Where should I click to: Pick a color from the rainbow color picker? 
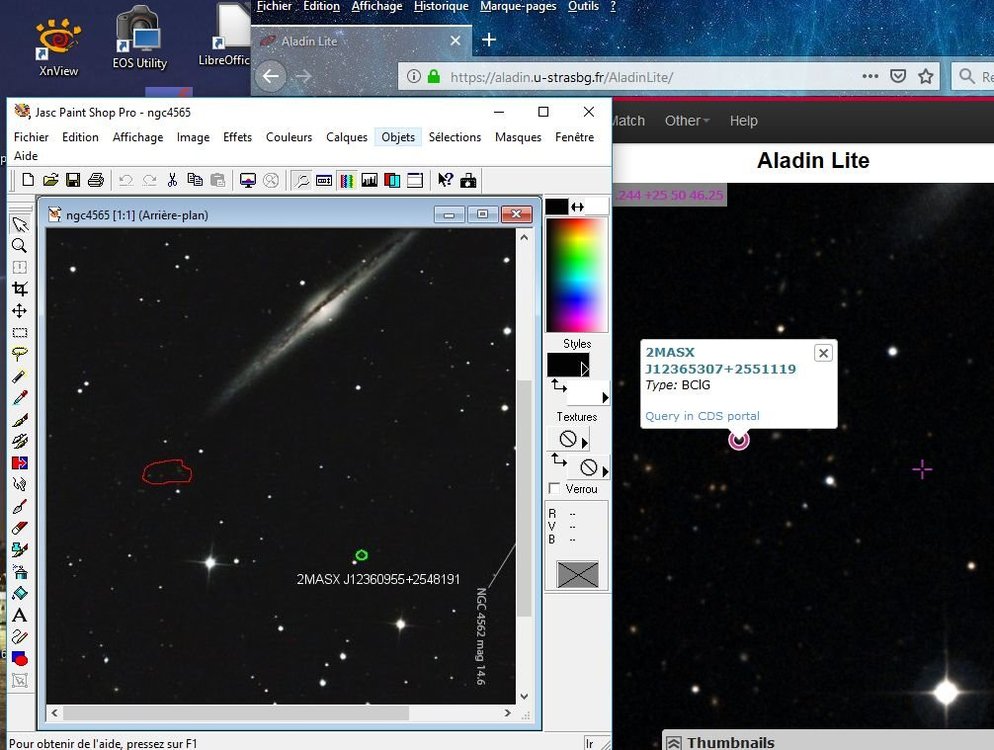pos(577,275)
